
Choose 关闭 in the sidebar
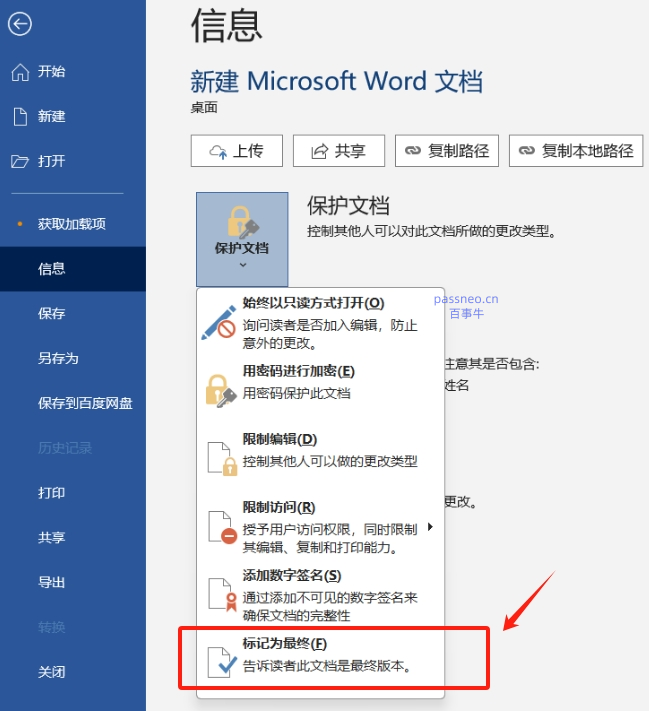click(73, 672)
